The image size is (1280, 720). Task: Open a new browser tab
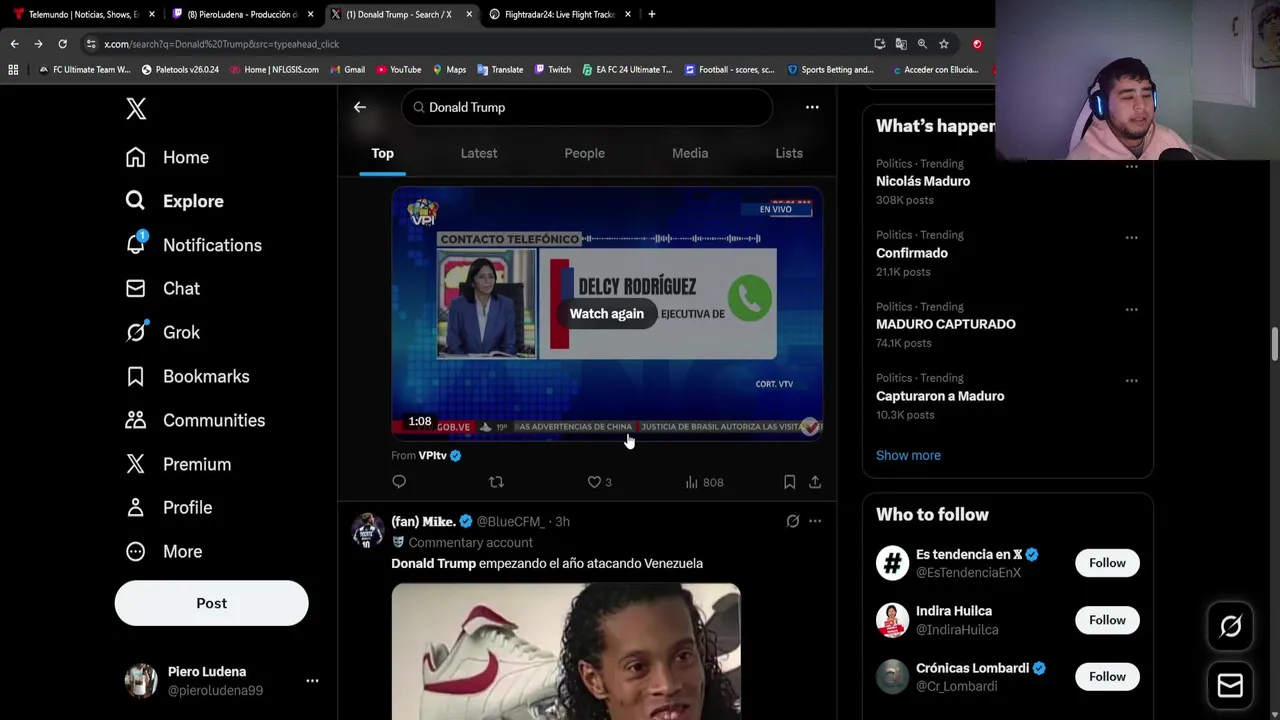coord(652,14)
